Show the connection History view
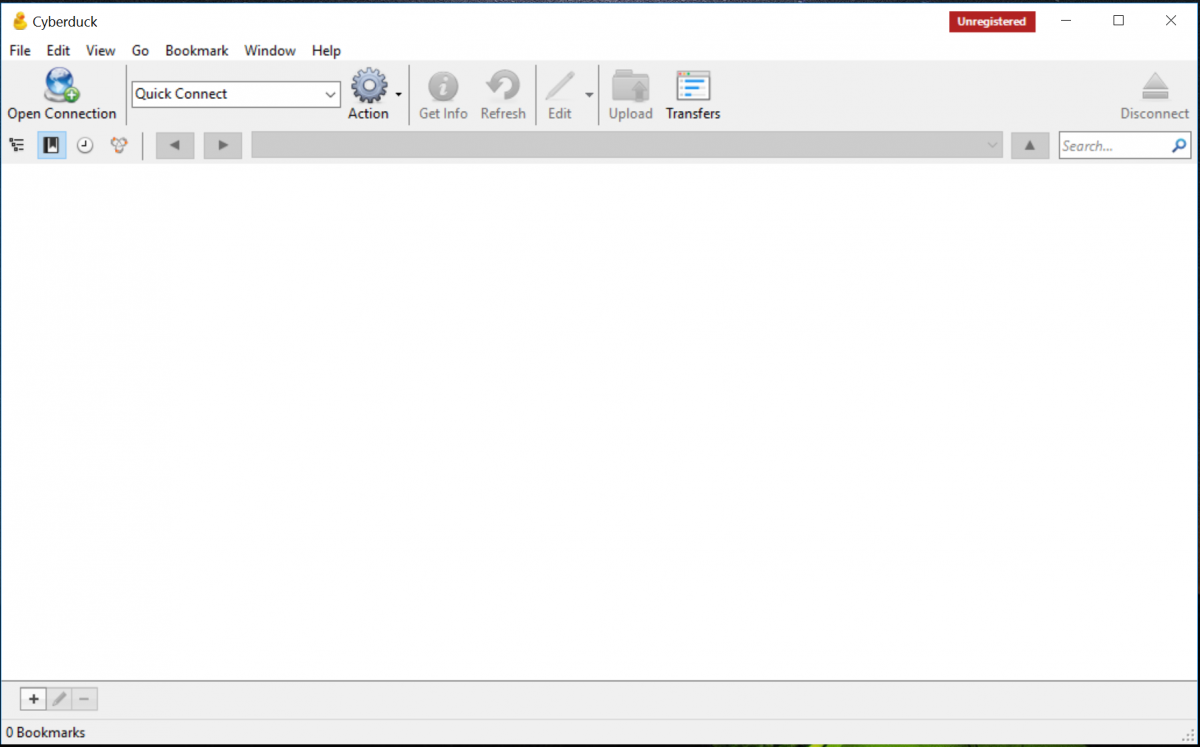Screen dimensions: 1200x747 click(x=85, y=146)
